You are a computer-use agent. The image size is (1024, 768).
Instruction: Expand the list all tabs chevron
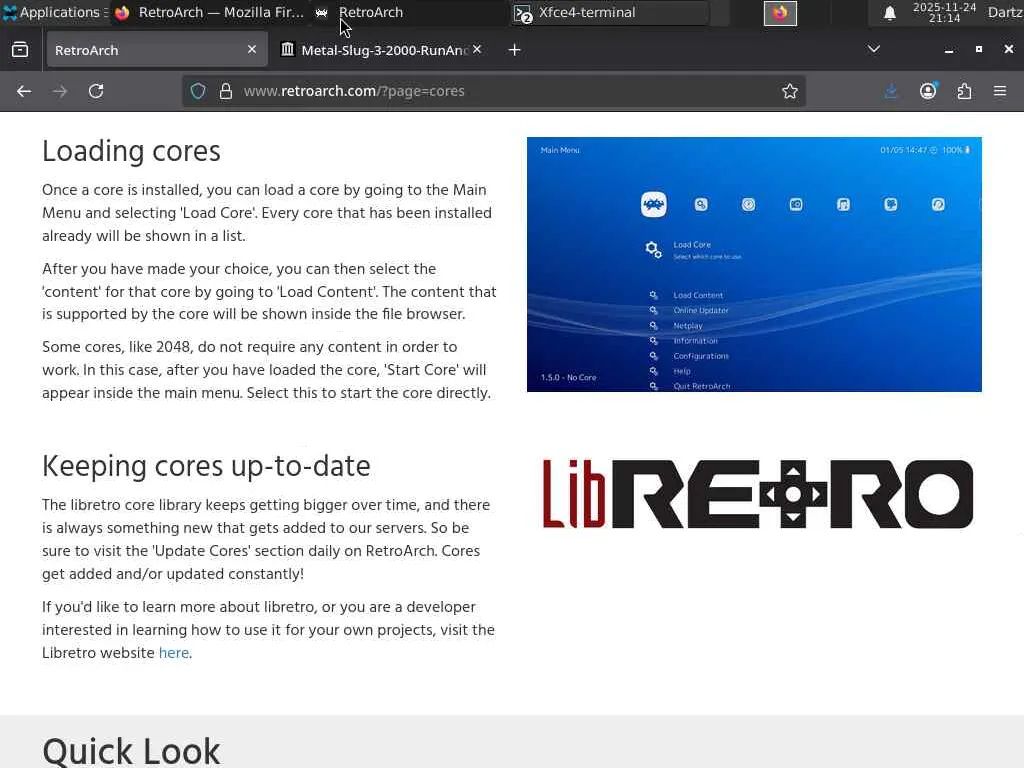[874, 50]
